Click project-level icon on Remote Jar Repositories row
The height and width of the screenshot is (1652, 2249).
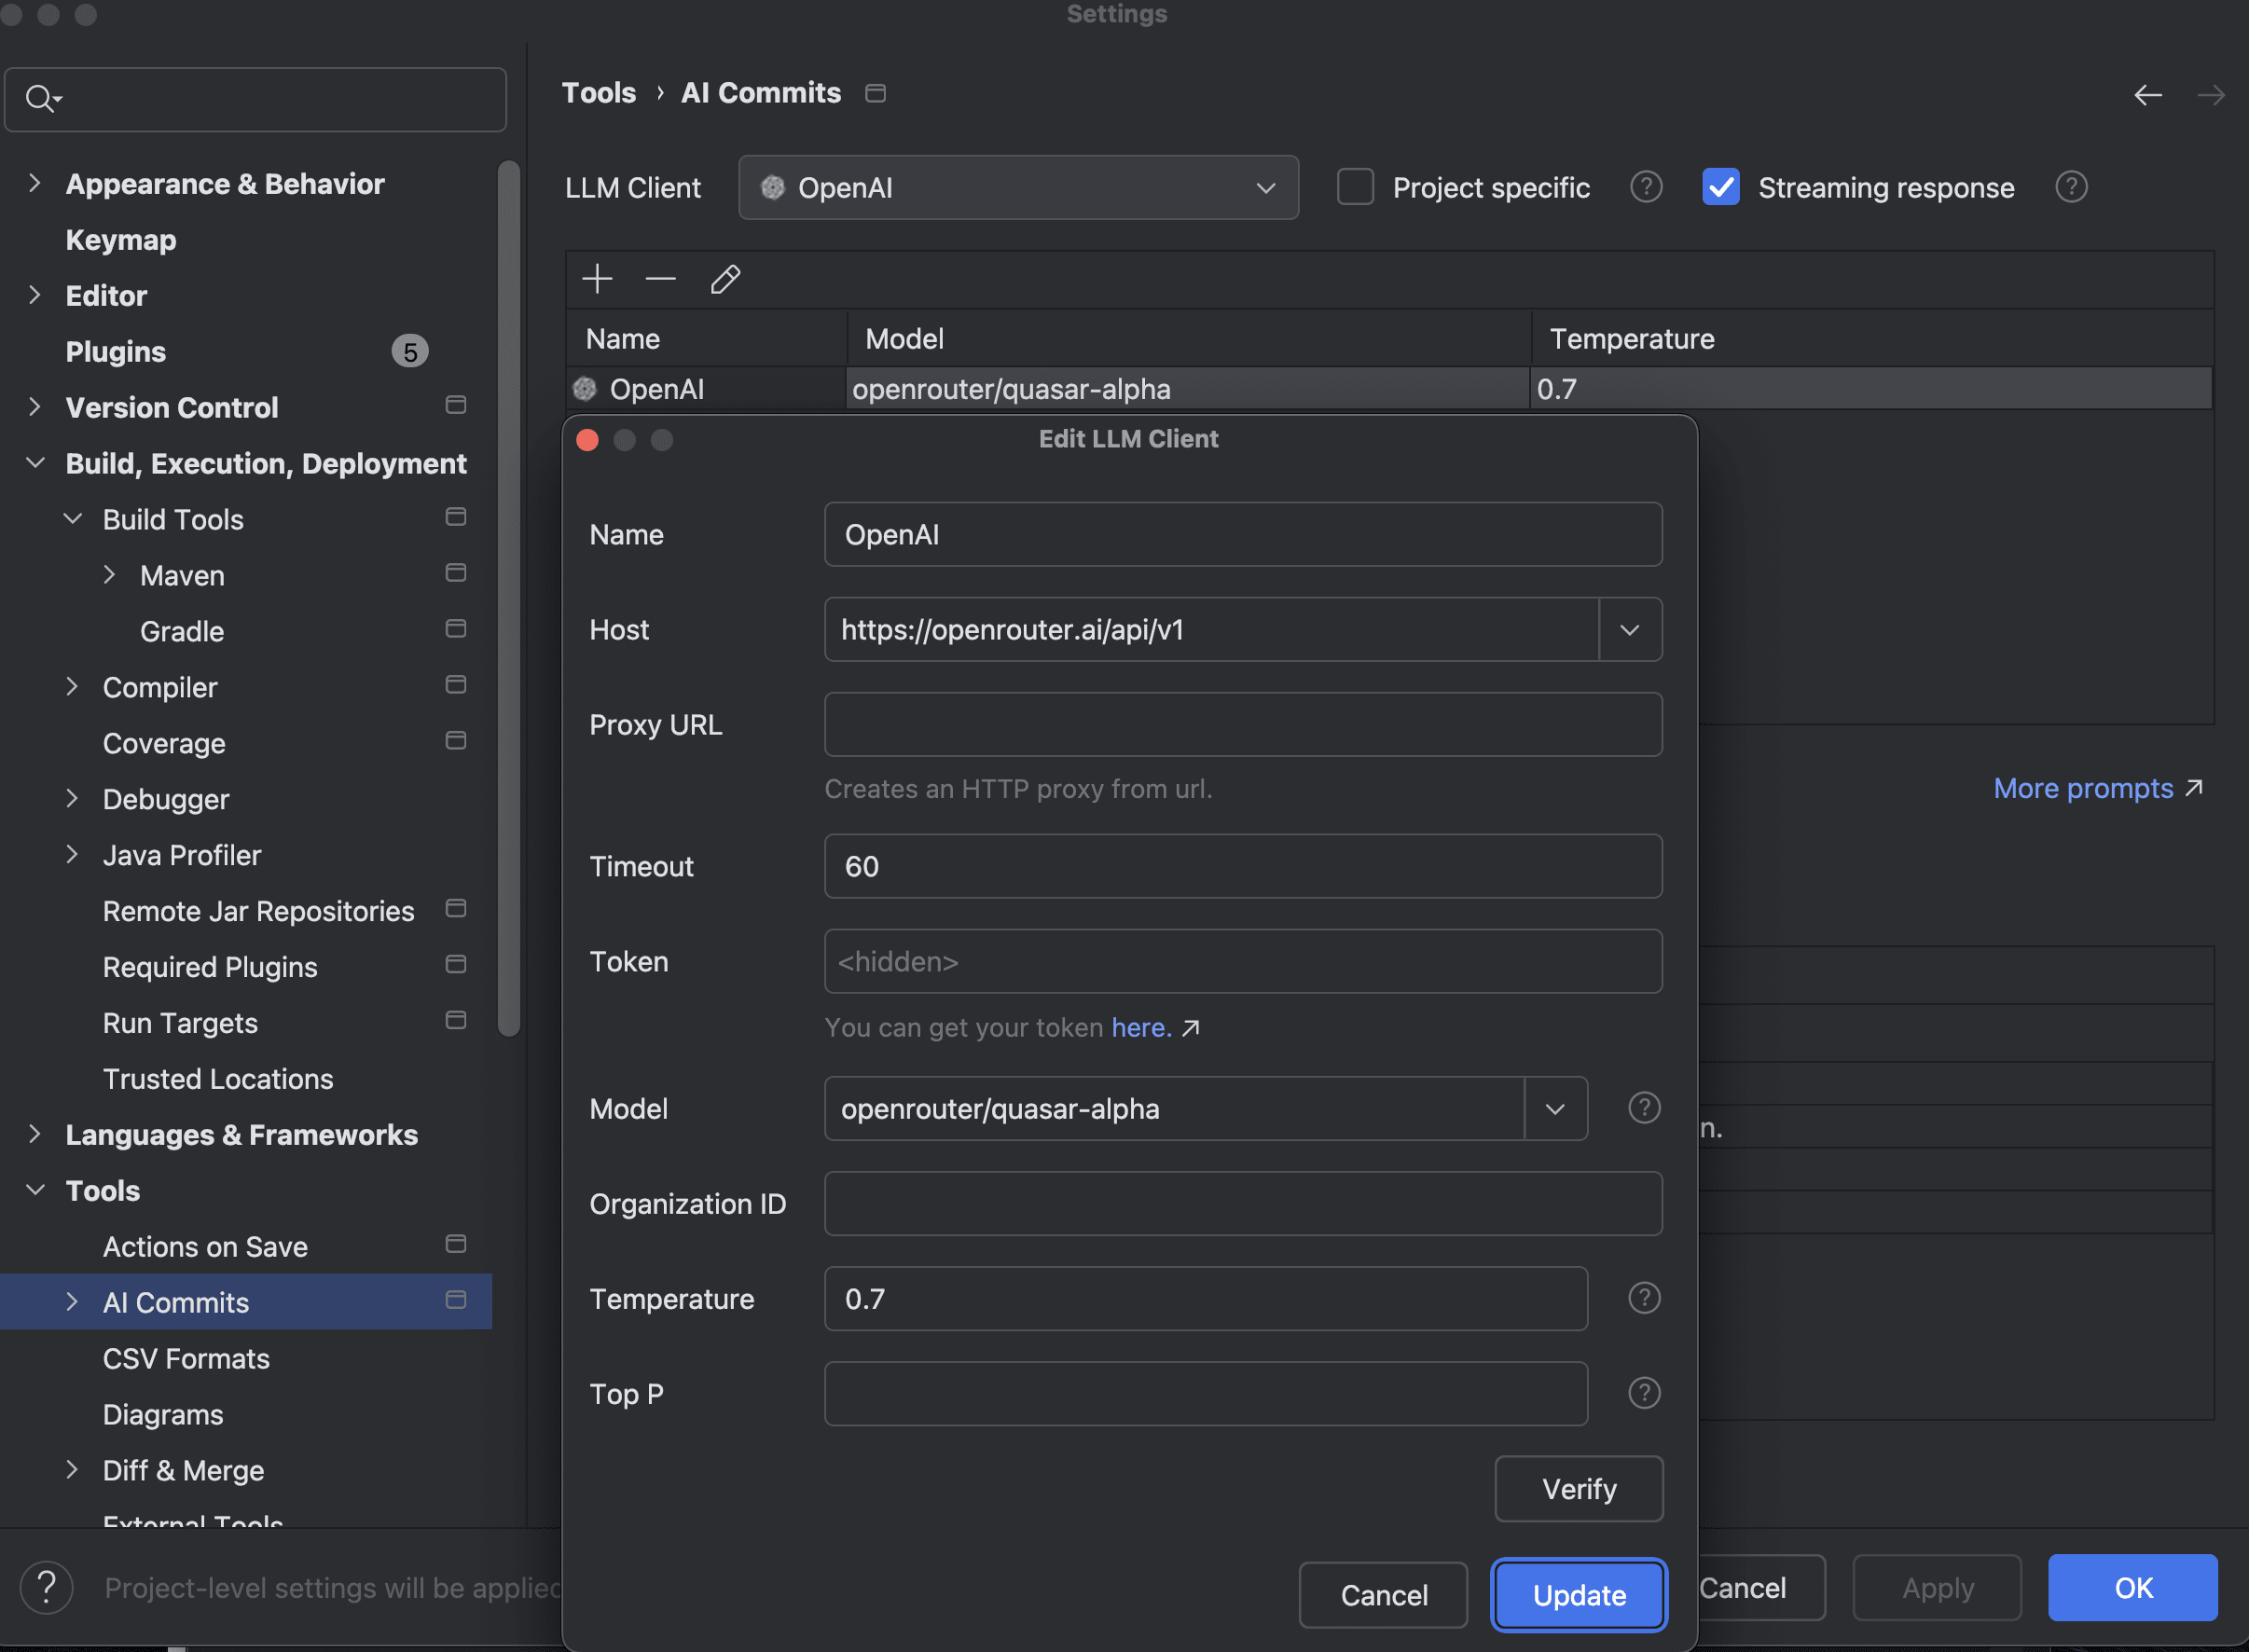[455, 909]
